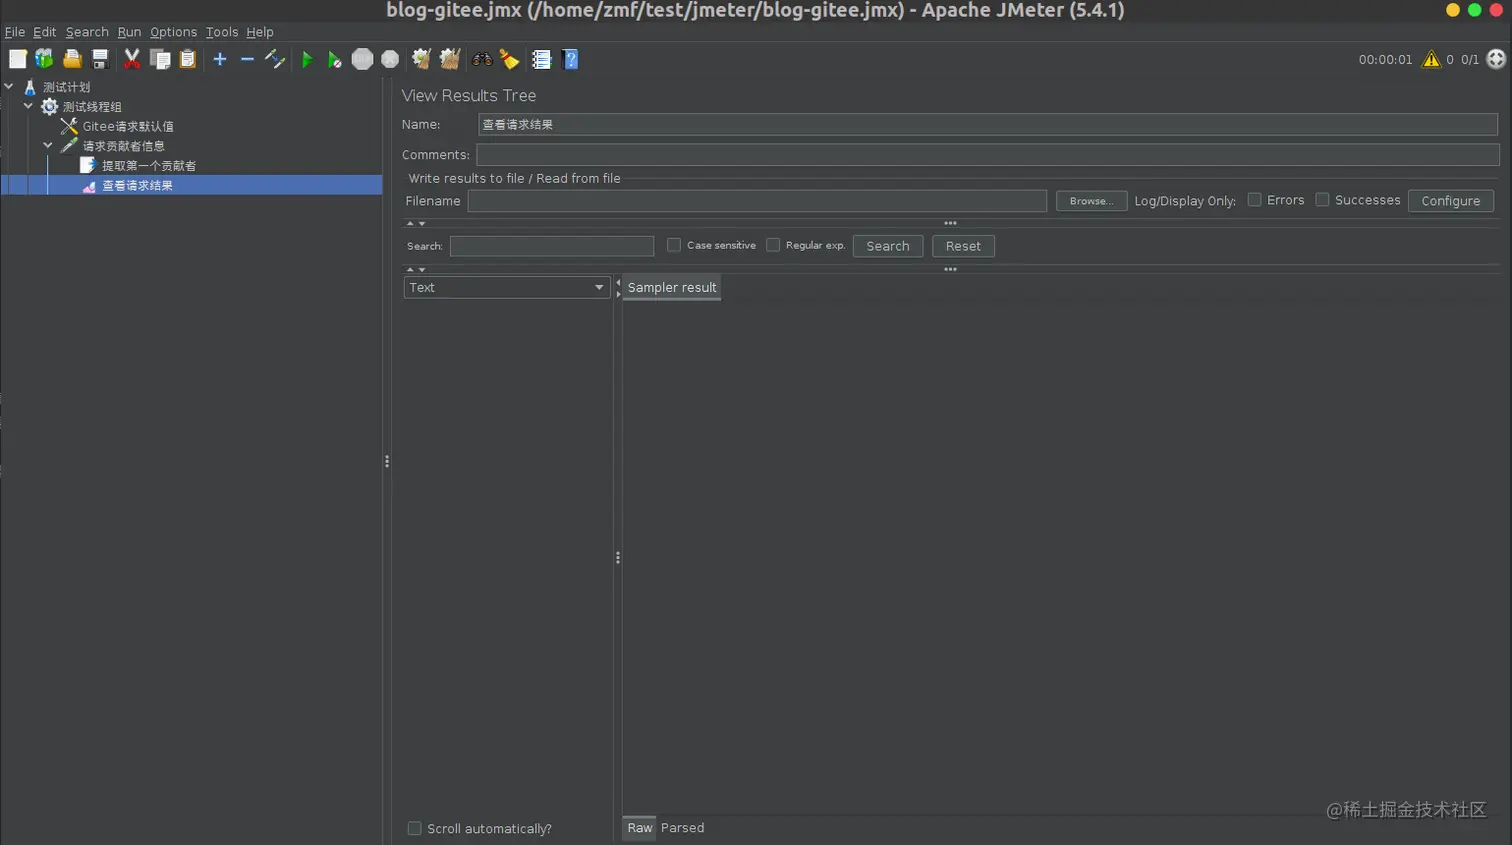Screen dimensions: 1512x845
Task: Click the collapse arrows above Search row
Action: click(x=416, y=223)
